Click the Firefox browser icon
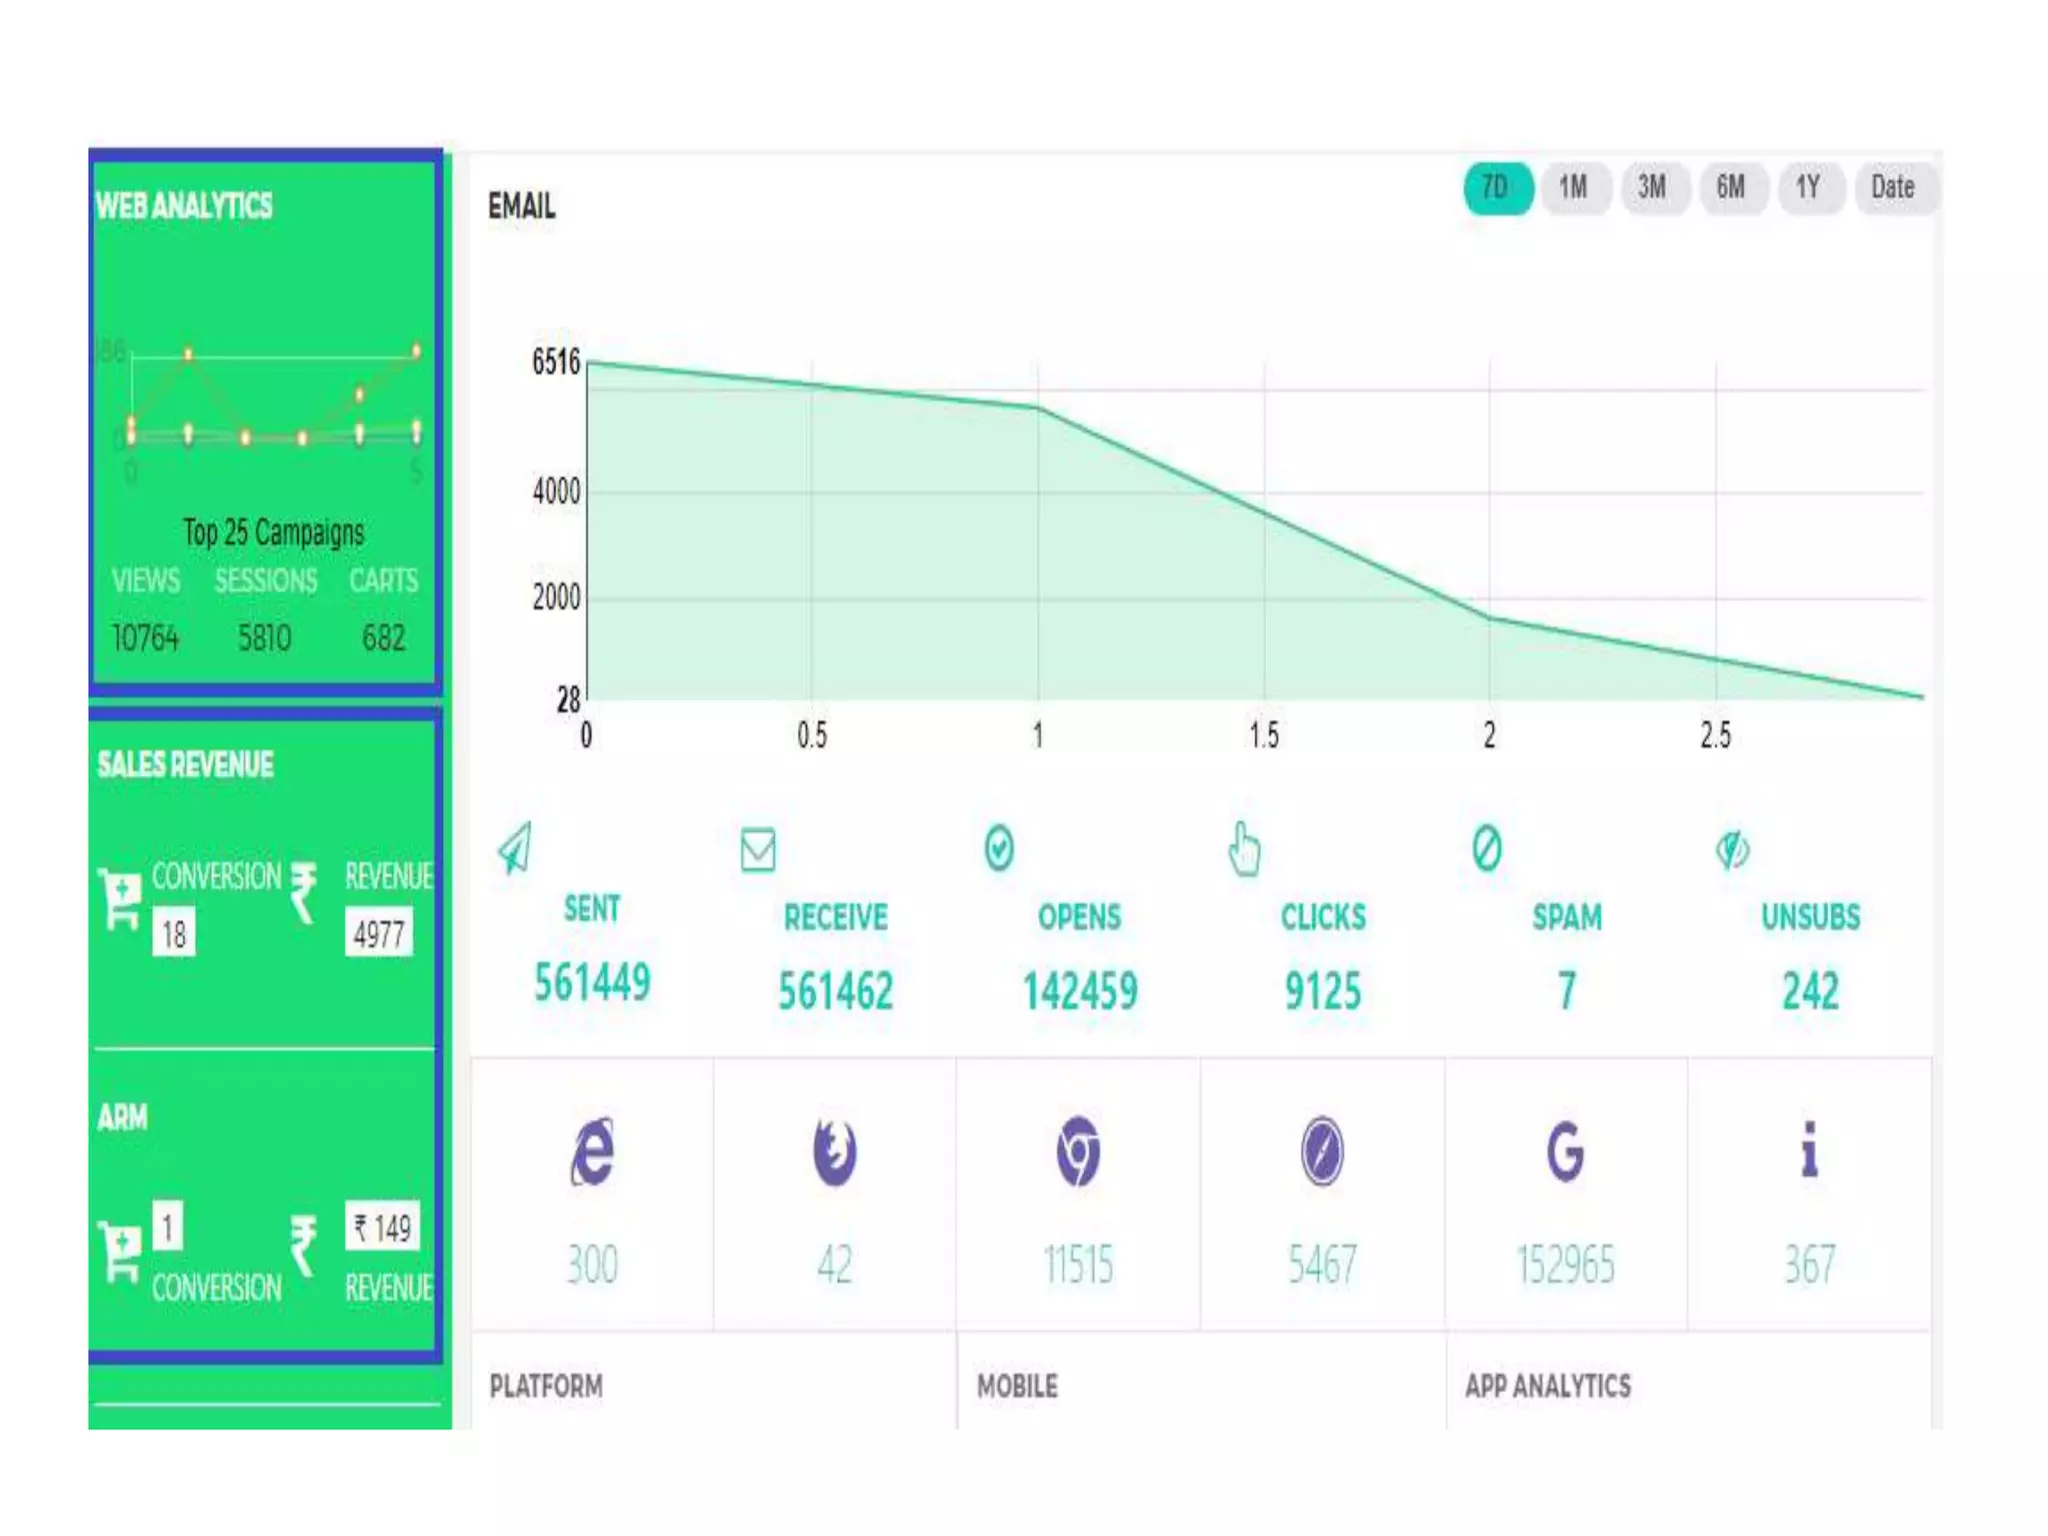This screenshot has width=2048, height=1536. click(835, 1152)
